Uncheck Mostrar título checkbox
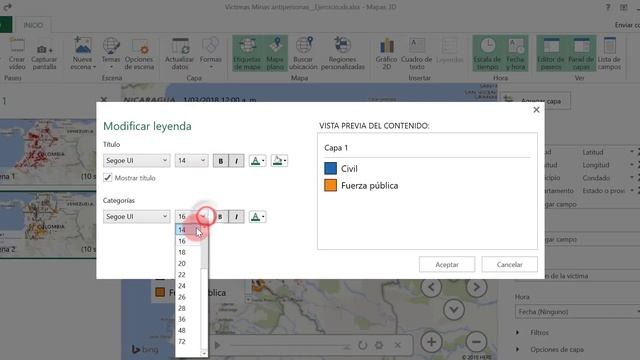 coord(108,178)
